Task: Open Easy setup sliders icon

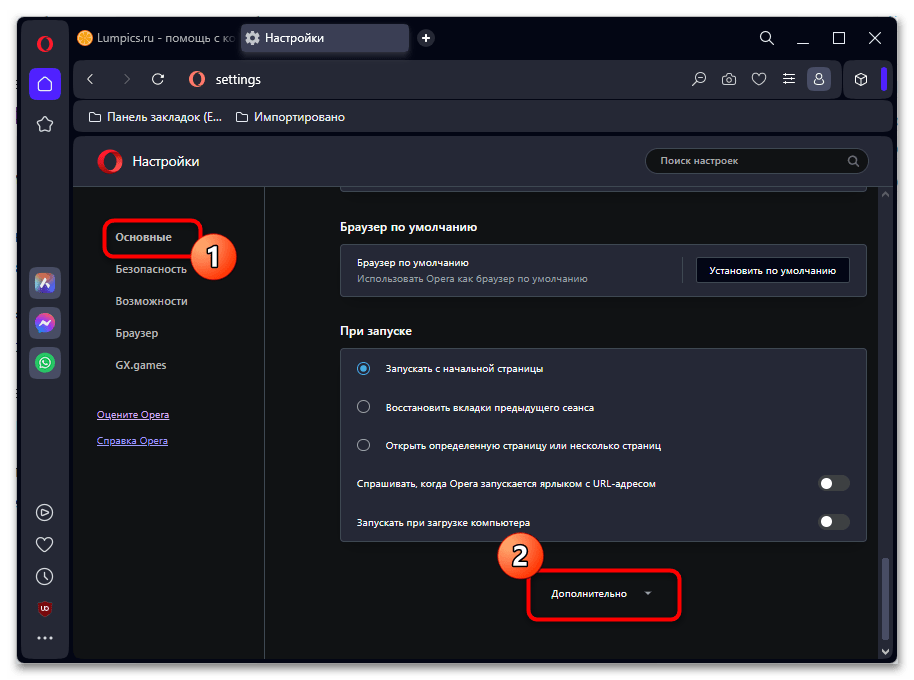Action: point(789,79)
